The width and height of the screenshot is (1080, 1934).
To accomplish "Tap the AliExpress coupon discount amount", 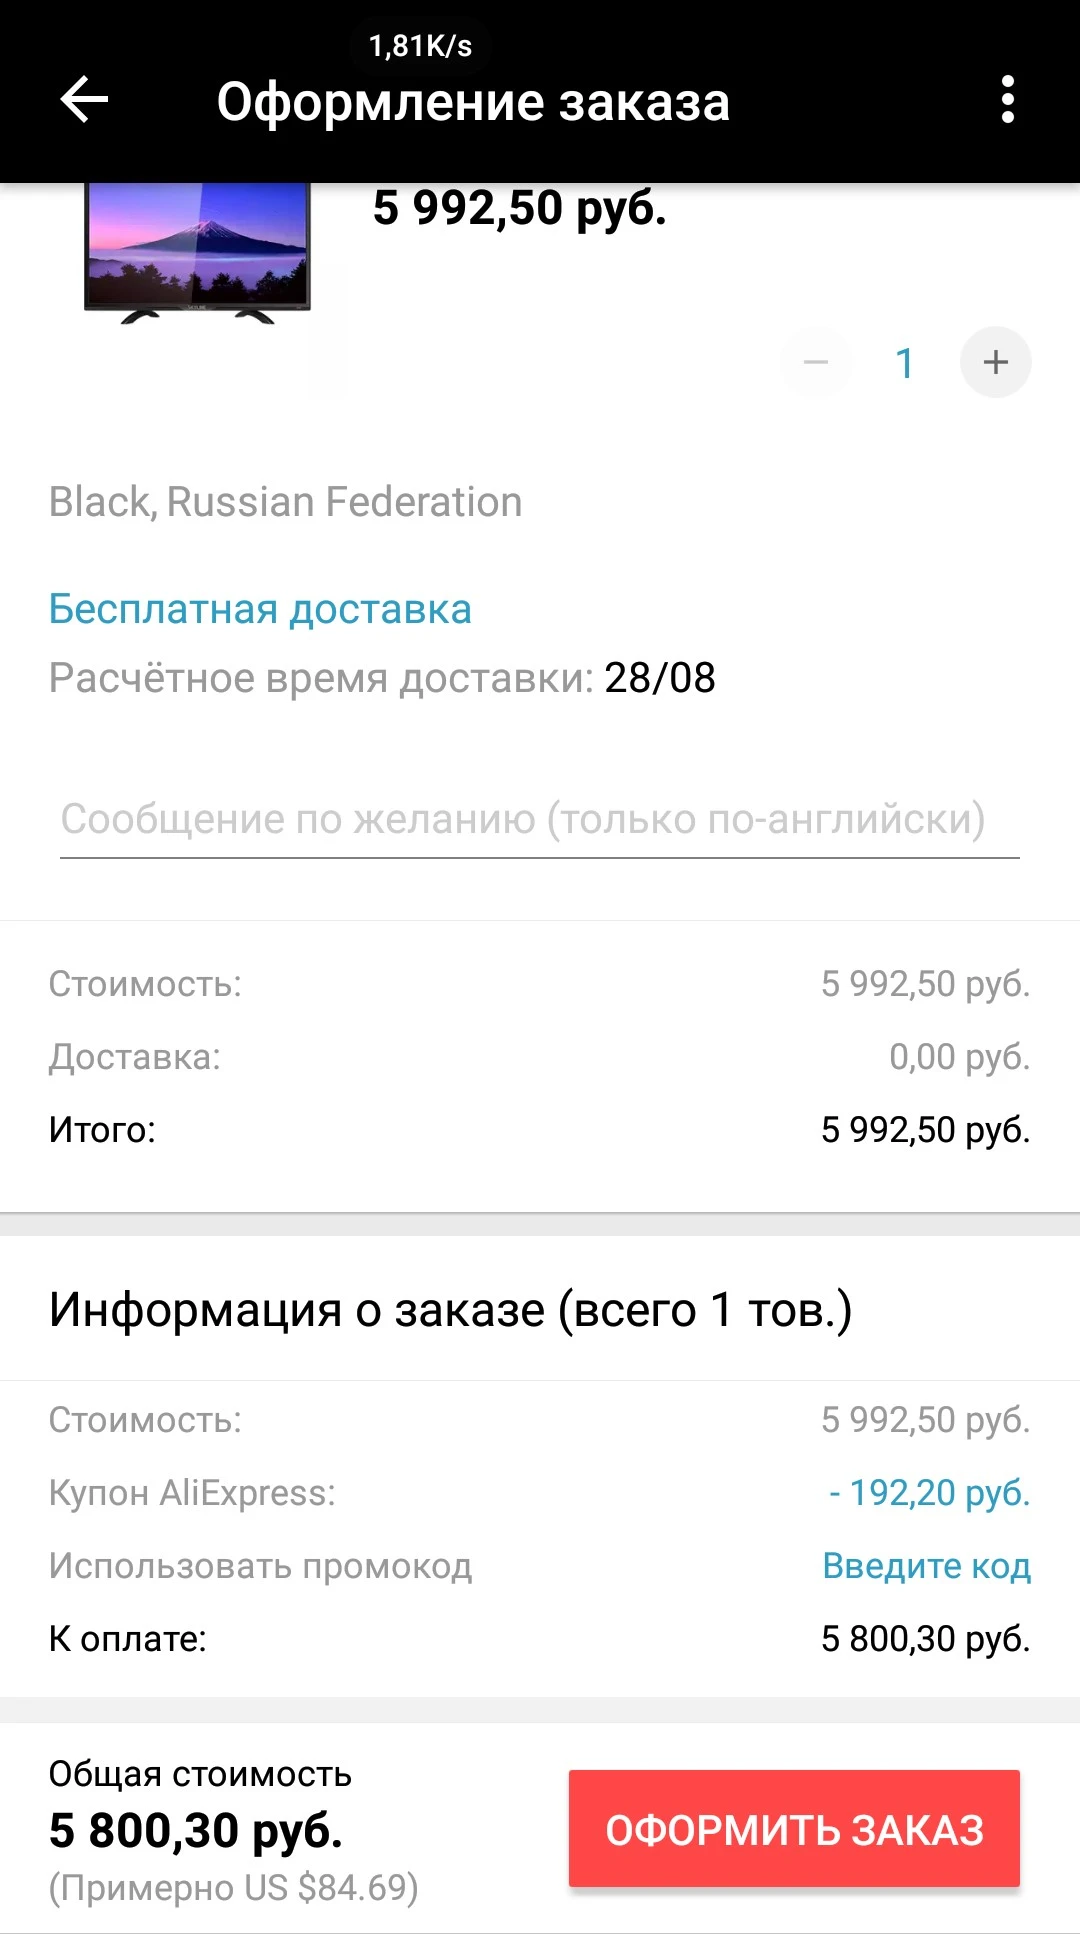I will coord(929,1493).
